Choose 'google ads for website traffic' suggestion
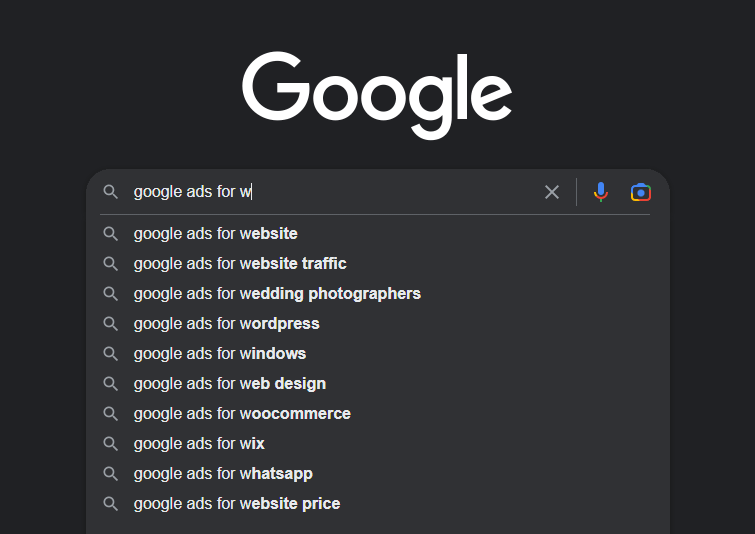The width and height of the screenshot is (755, 534). (x=240, y=264)
